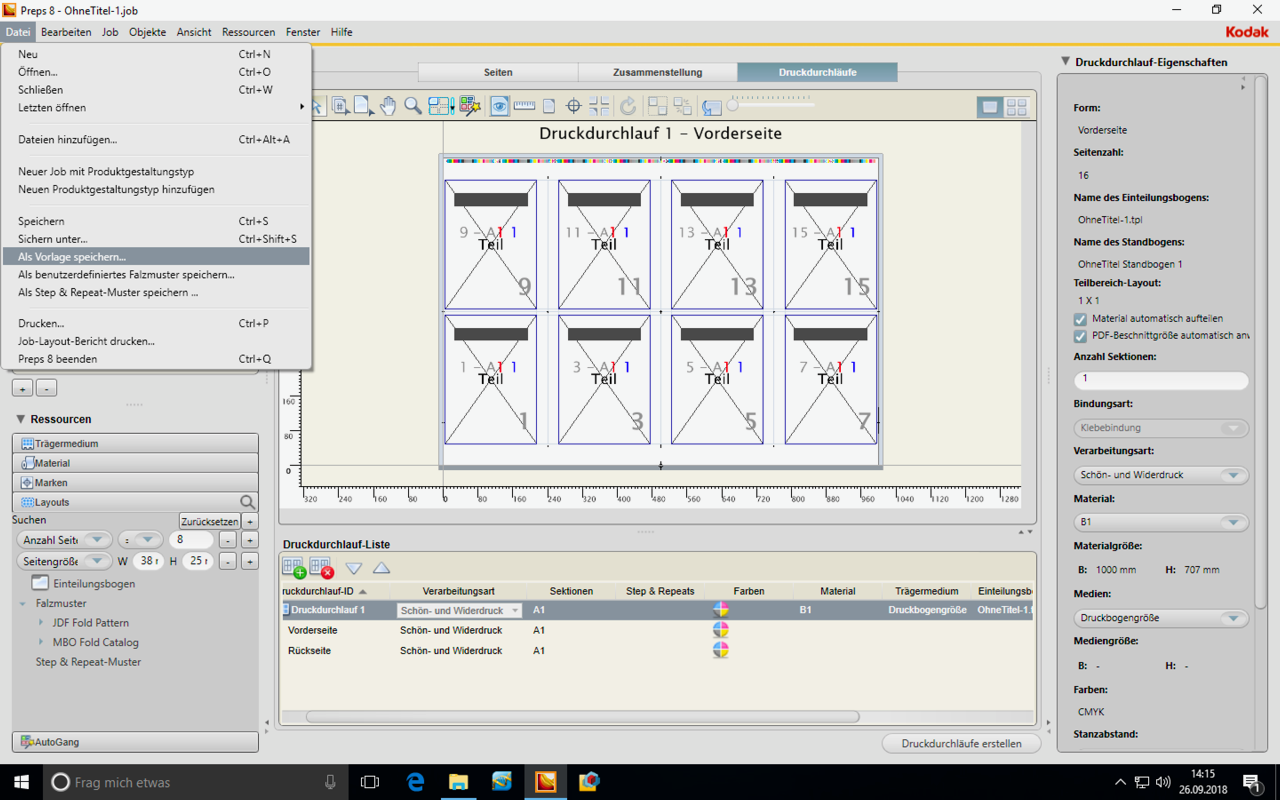The height and width of the screenshot is (800, 1280).
Task: Toggle the eye preview icon
Action: (499, 106)
